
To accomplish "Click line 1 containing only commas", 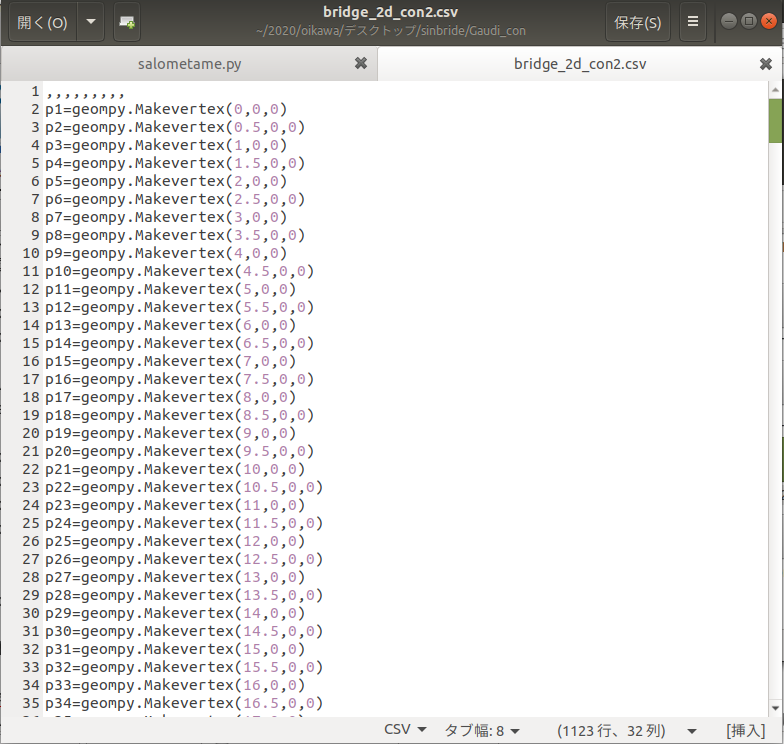I will (x=84, y=92).
